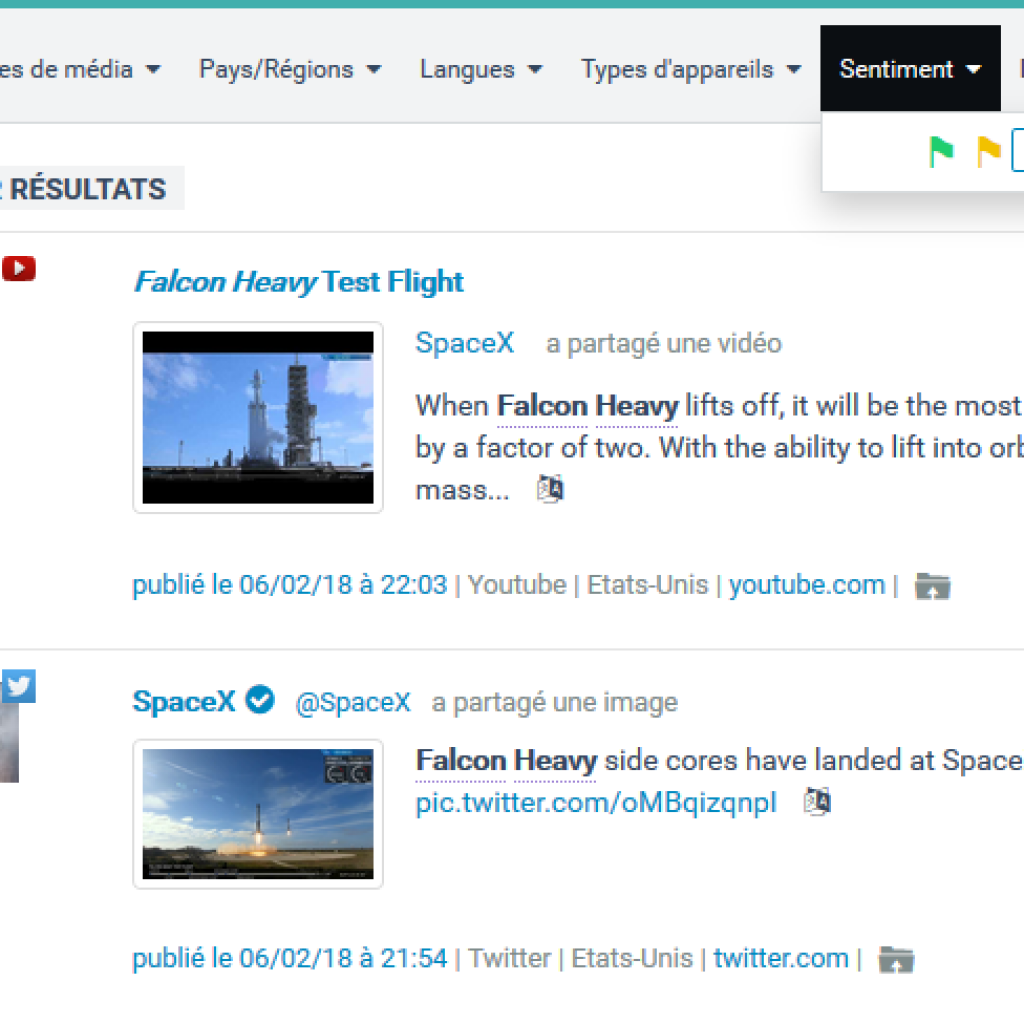Click the YouTube source icon
The image size is (1024, 1024).
pos(18,268)
